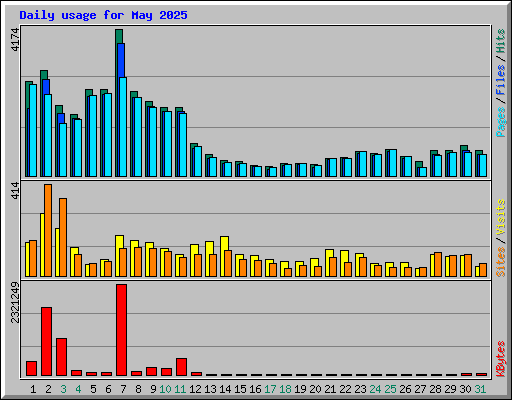Click the Files legend label
Image resolution: width=512 pixels, height=400 pixels.
[500, 80]
